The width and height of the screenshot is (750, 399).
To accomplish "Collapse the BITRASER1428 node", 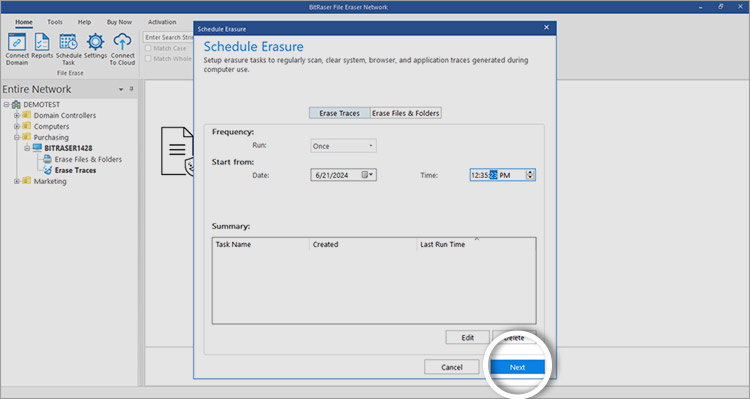I will (x=27, y=148).
